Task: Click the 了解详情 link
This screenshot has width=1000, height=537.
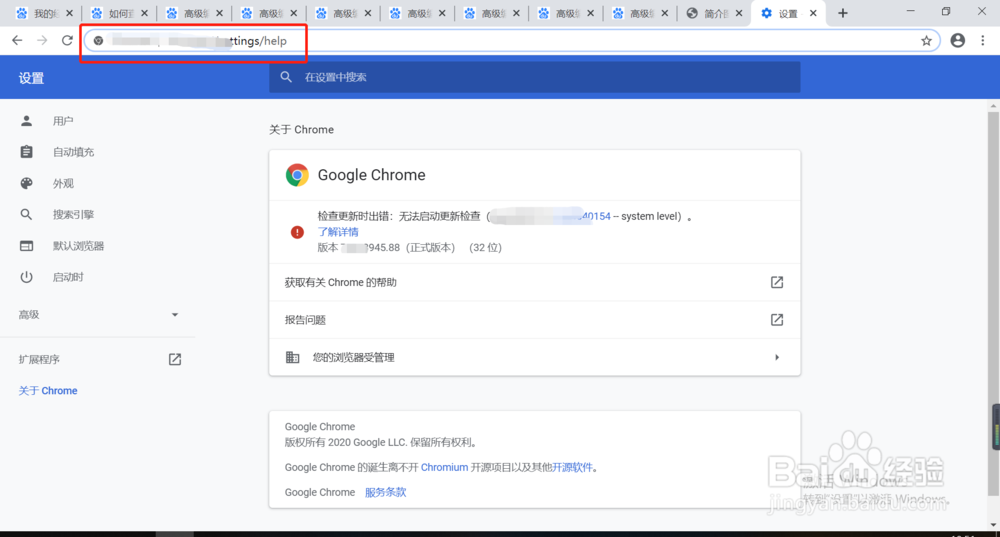Action: pyautogui.click(x=338, y=232)
